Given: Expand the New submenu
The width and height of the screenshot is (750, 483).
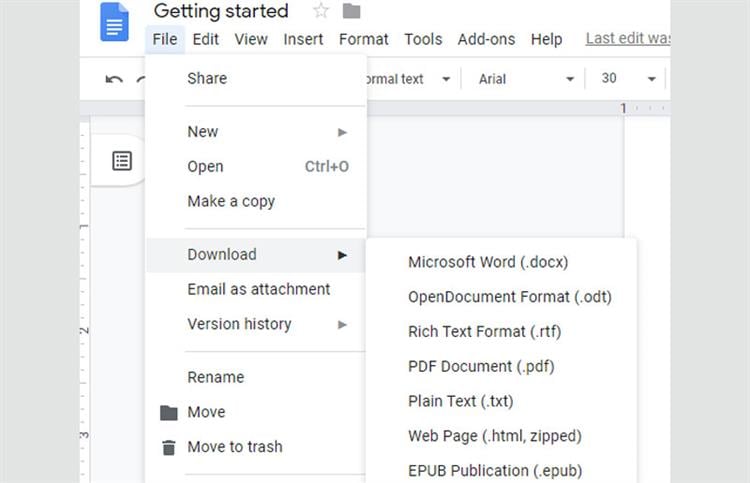Looking at the screenshot, I should [256, 132].
